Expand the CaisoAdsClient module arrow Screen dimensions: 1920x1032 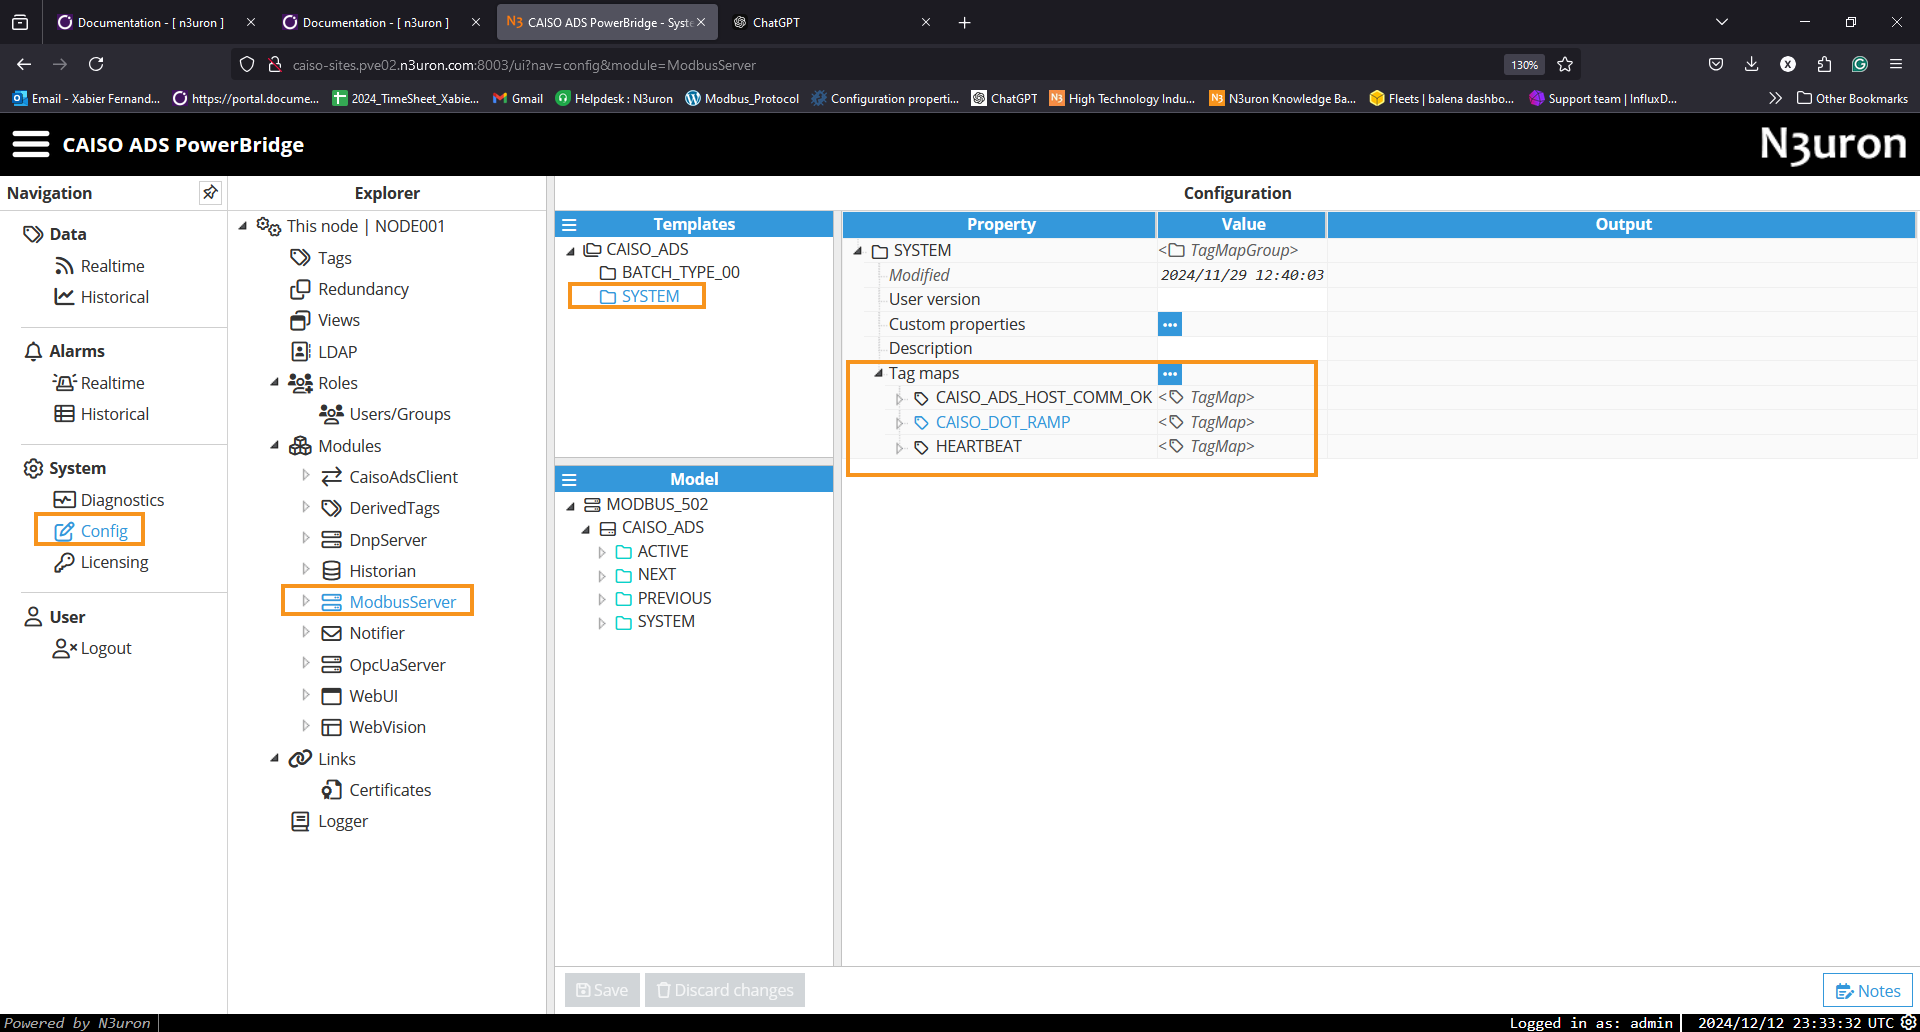306,476
